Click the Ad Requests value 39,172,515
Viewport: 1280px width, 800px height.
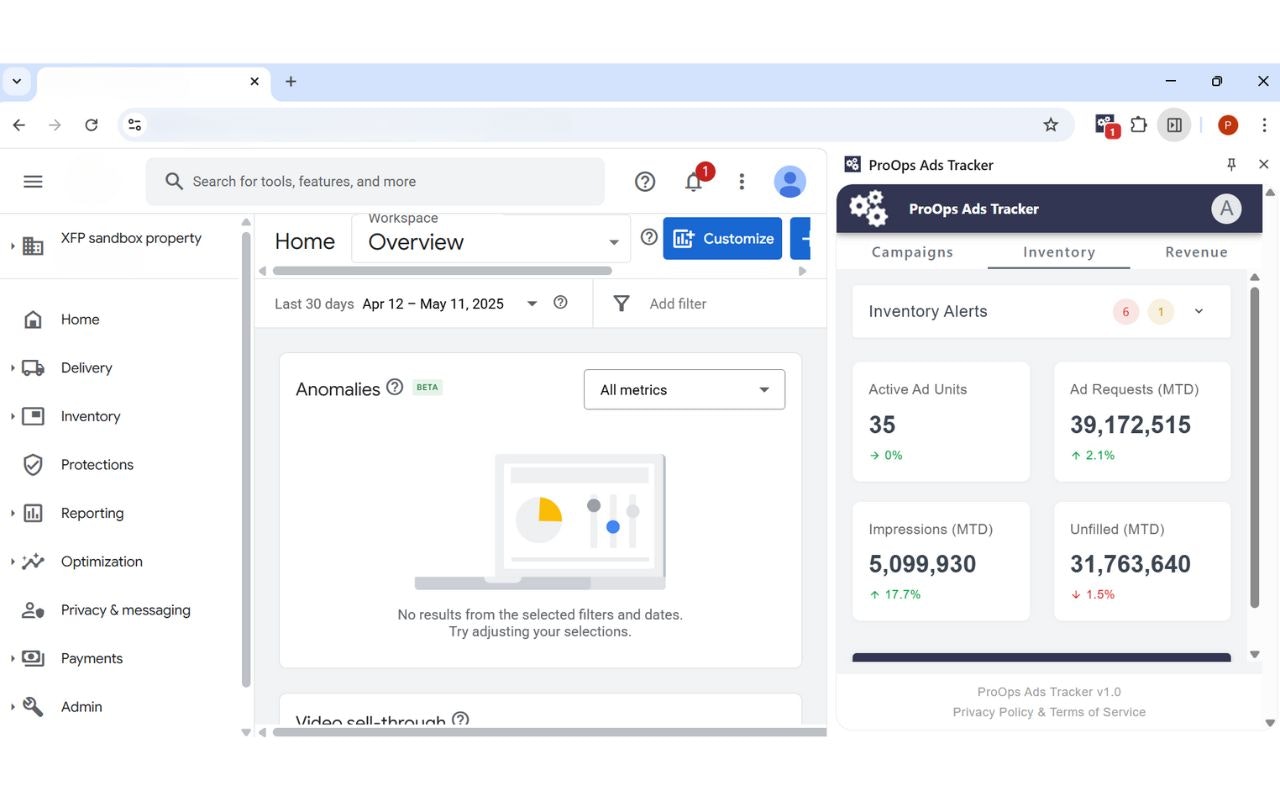[1130, 425]
